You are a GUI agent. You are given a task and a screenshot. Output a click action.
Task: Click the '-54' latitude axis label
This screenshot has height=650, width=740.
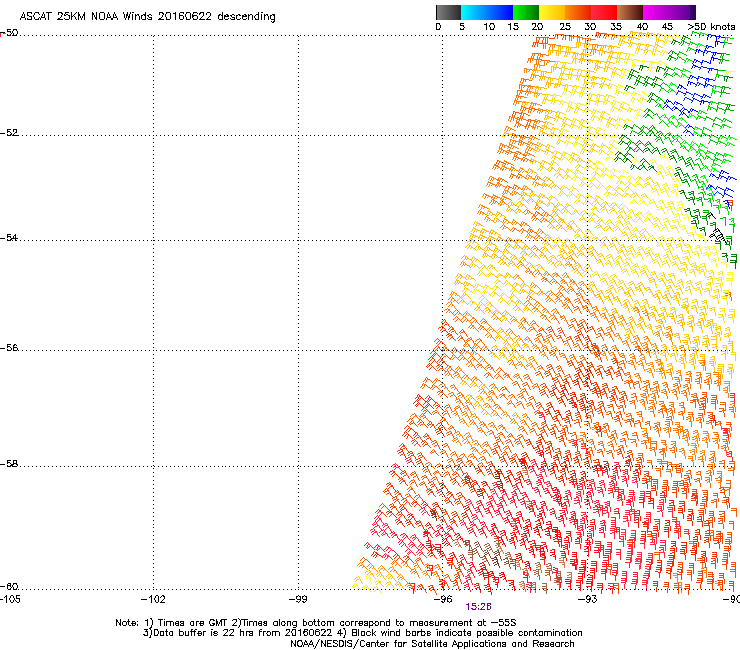pyautogui.click(x=9, y=237)
